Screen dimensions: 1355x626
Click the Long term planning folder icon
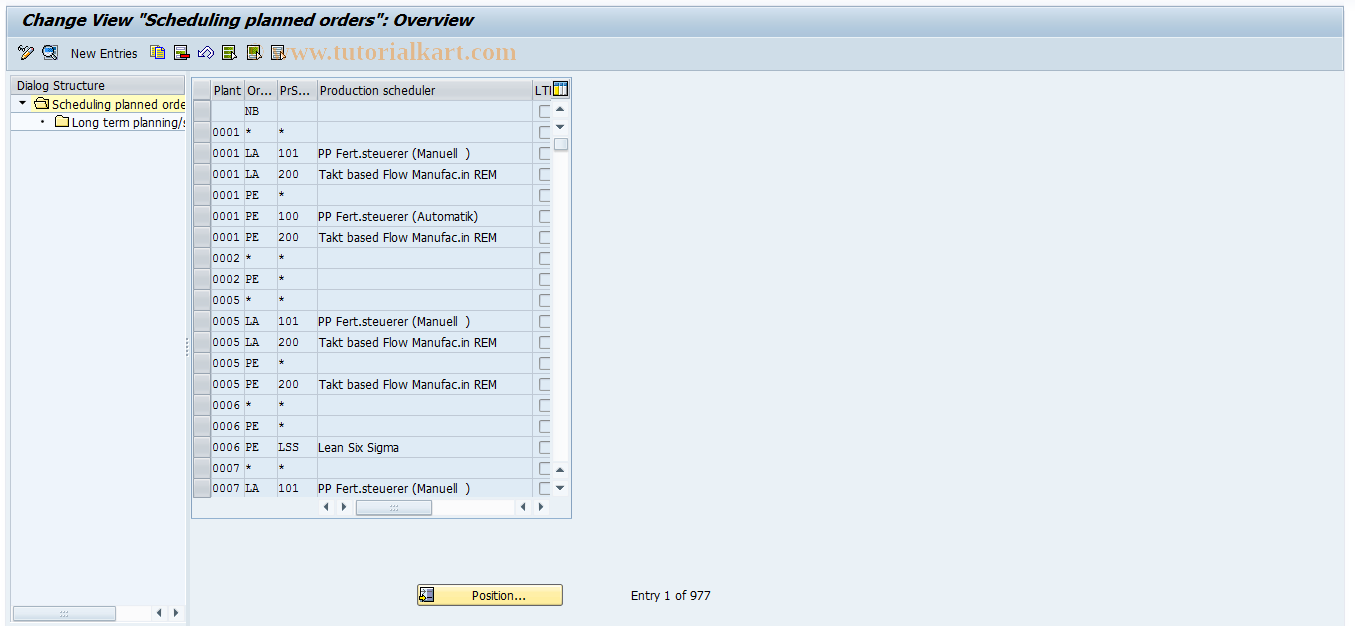tap(62, 122)
